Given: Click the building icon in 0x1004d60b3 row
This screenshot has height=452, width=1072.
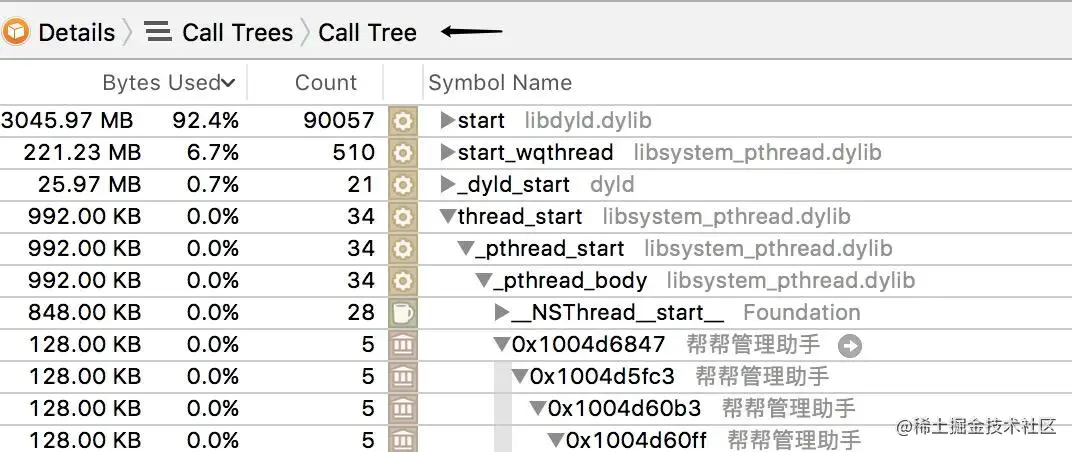Looking at the screenshot, I should pyautogui.click(x=403, y=408).
